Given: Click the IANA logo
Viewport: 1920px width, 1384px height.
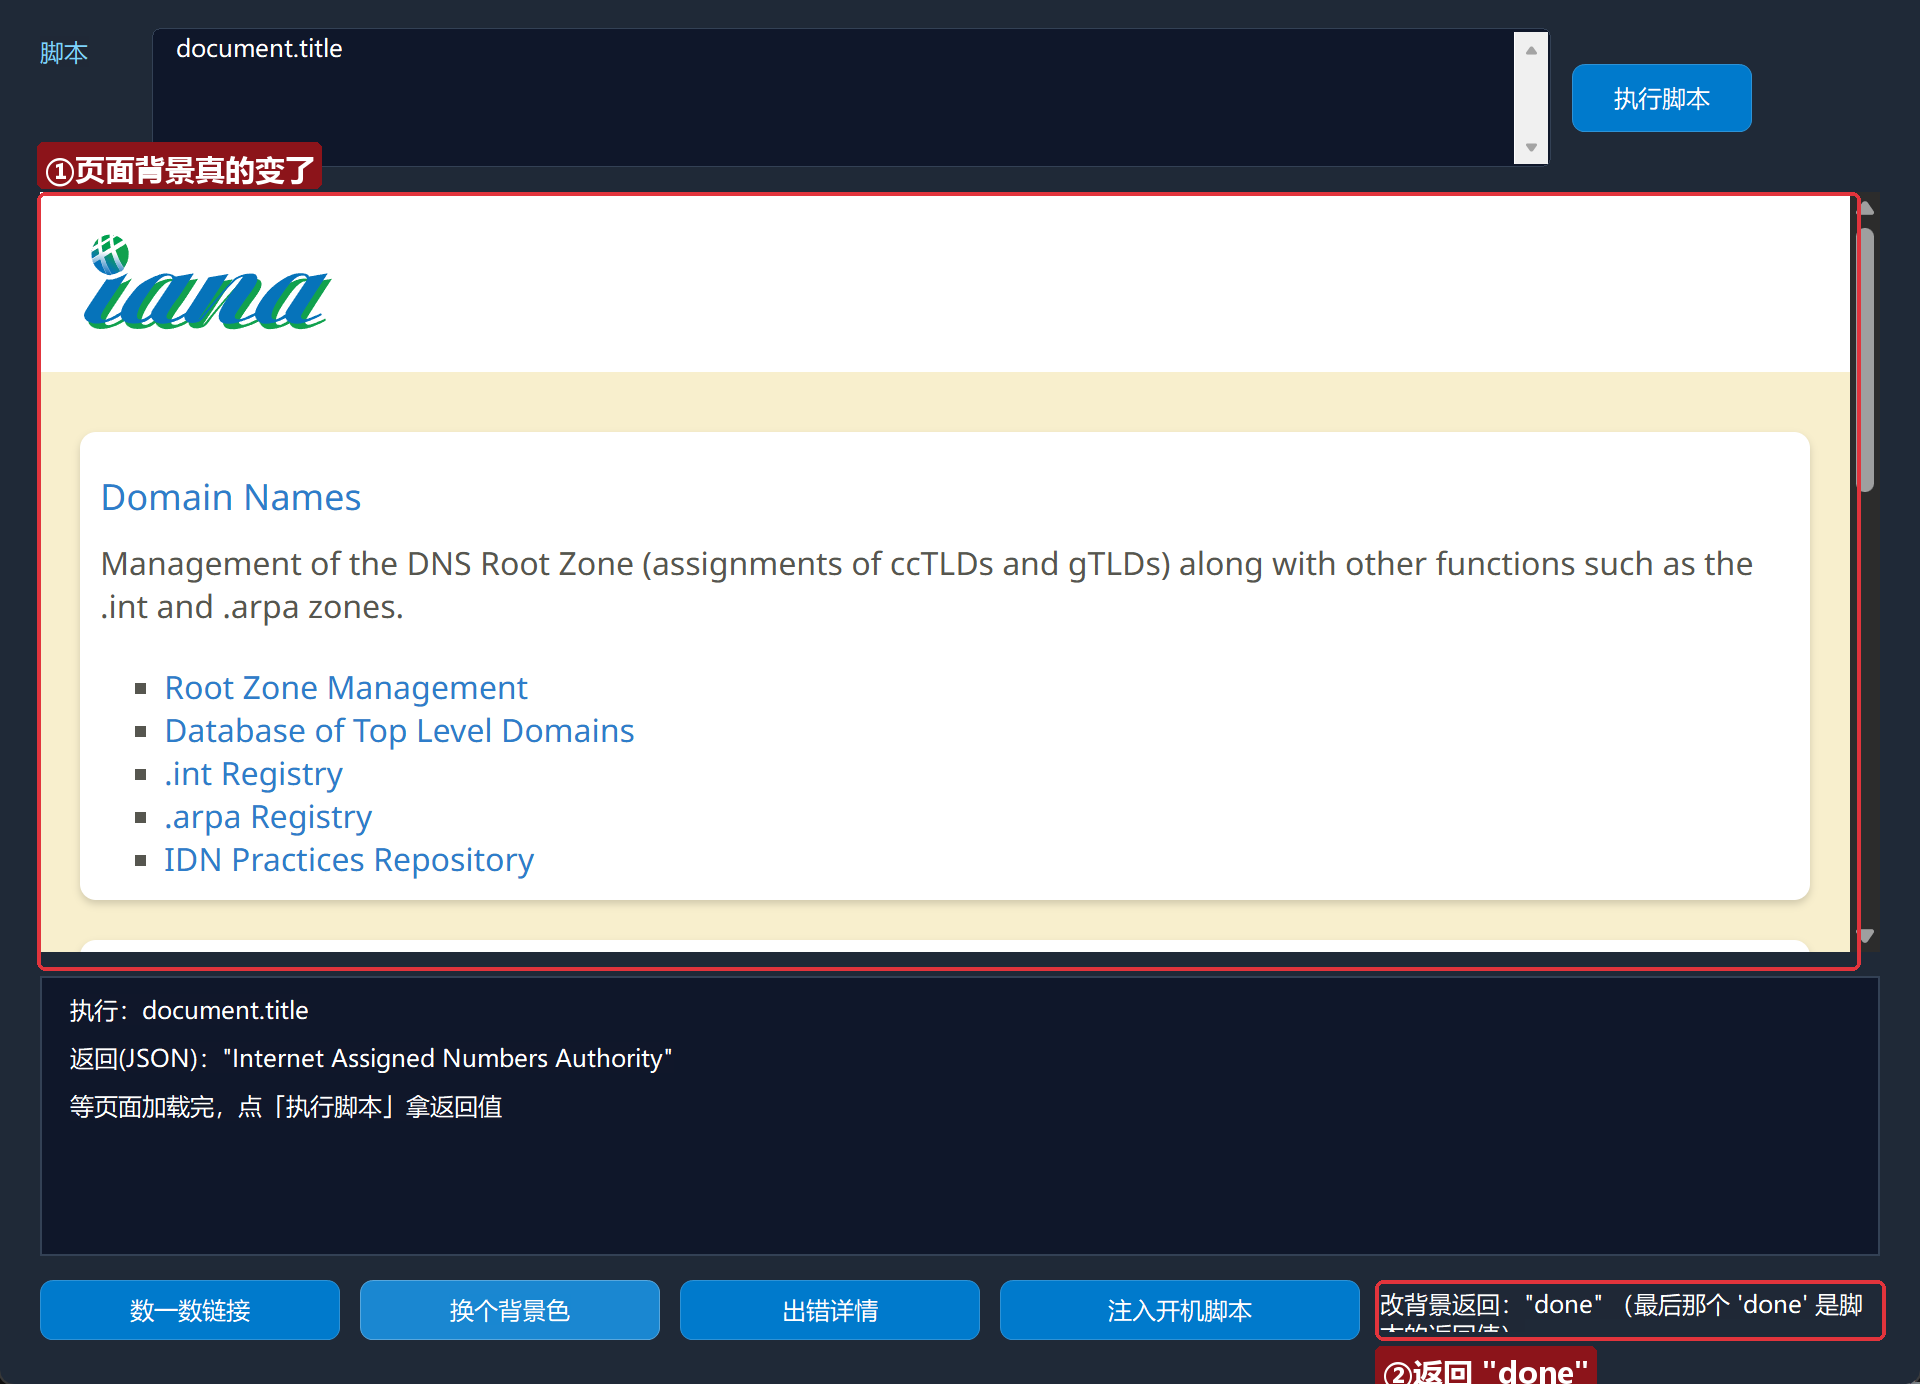Looking at the screenshot, I should point(207,283).
